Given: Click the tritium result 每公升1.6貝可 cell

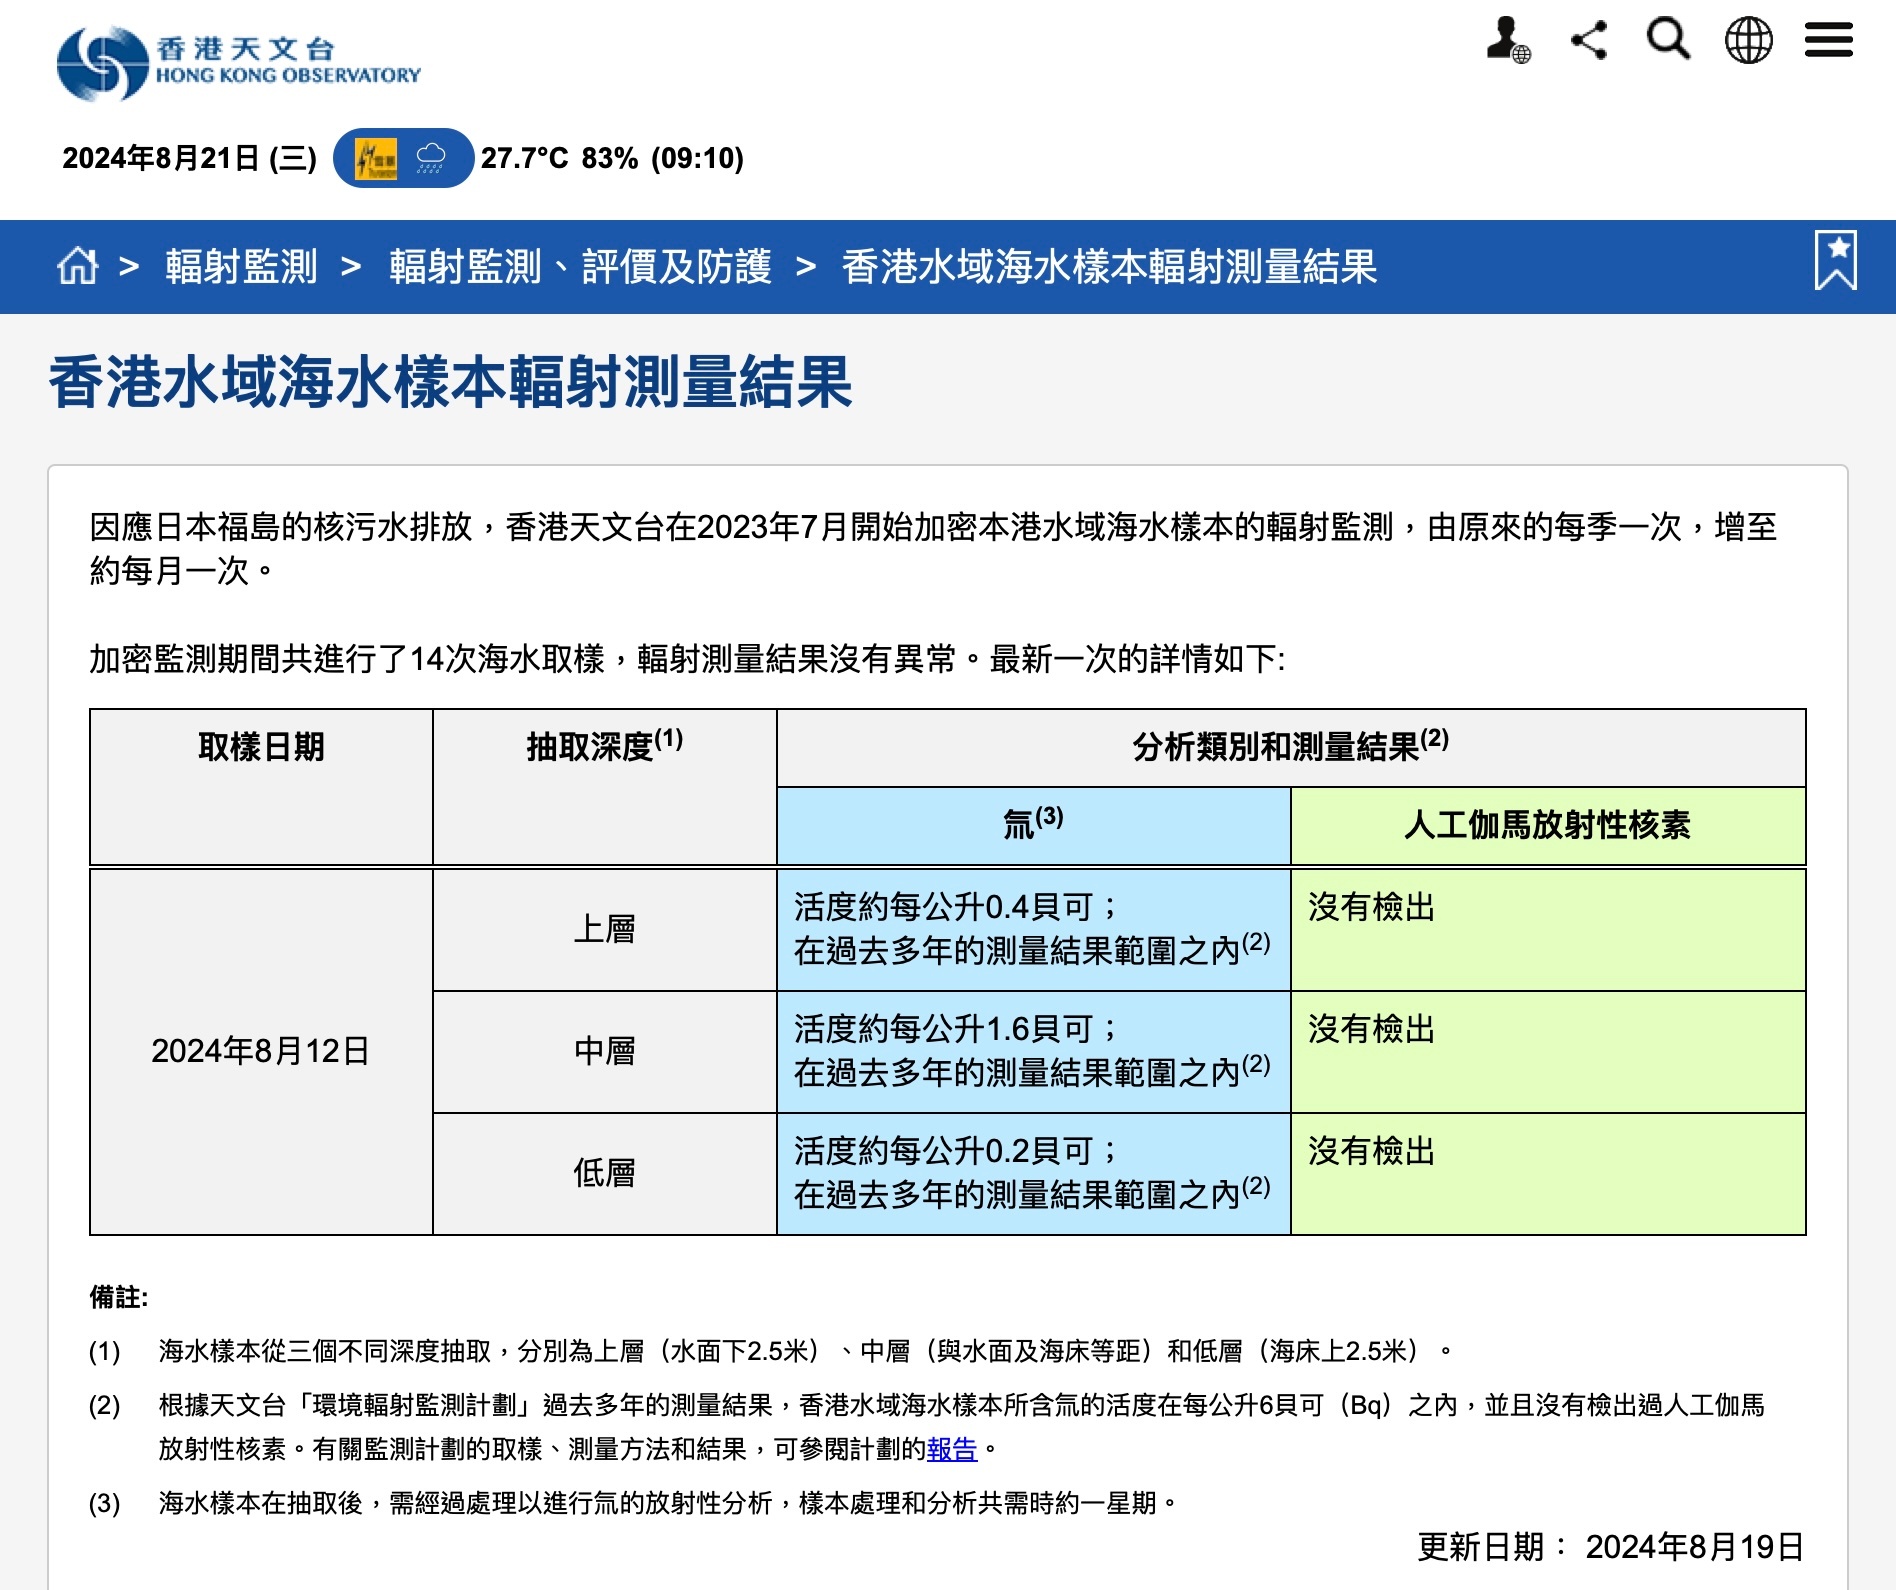Looking at the screenshot, I should (x=1034, y=1052).
